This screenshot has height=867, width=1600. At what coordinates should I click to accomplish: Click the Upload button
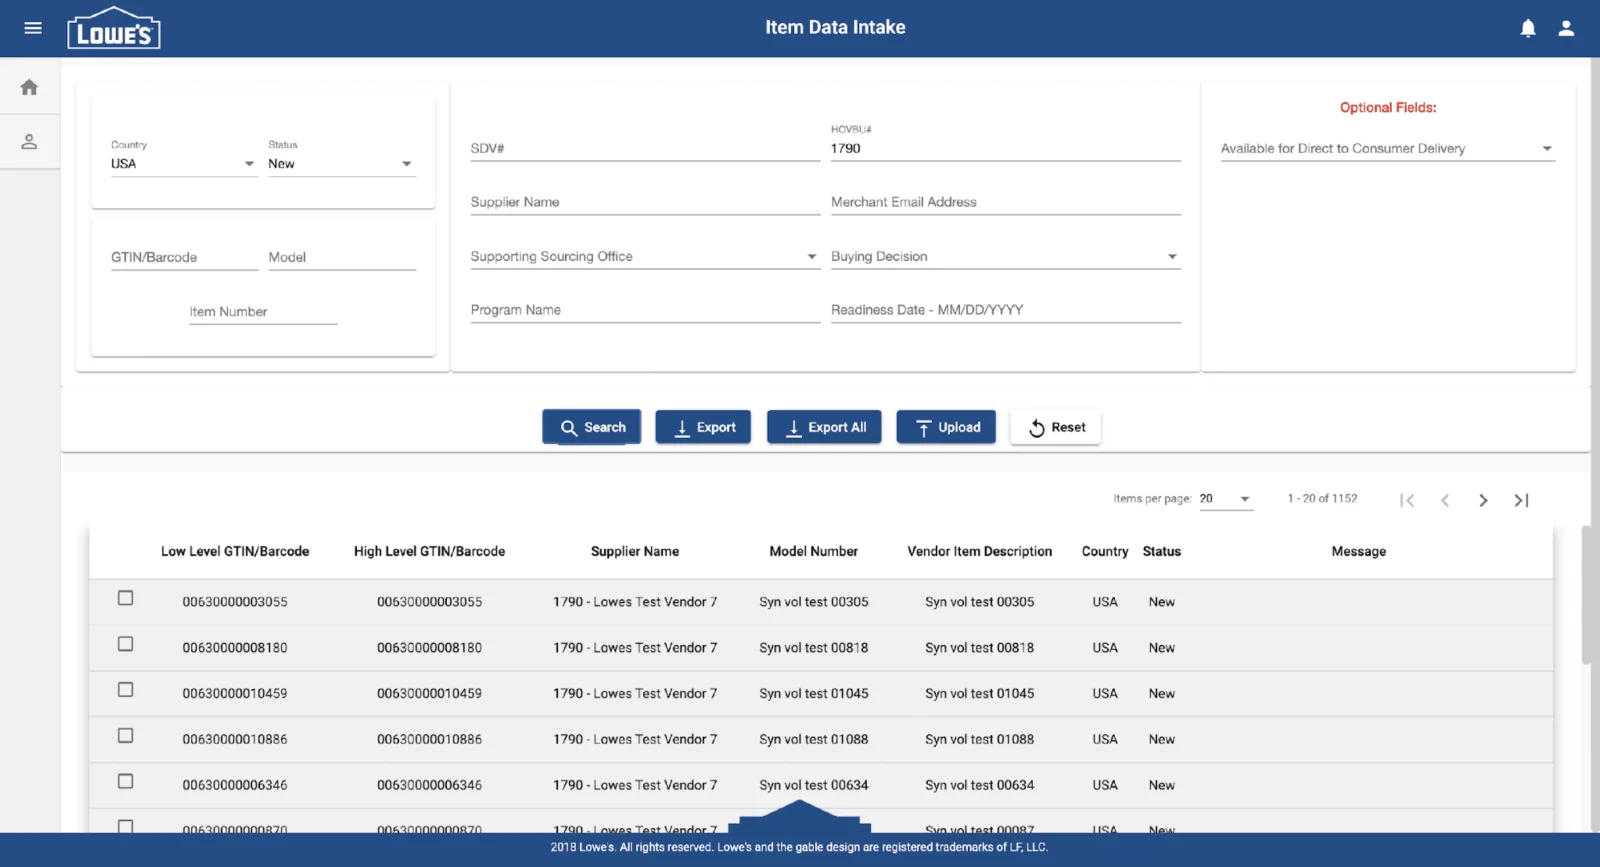click(946, 427)
